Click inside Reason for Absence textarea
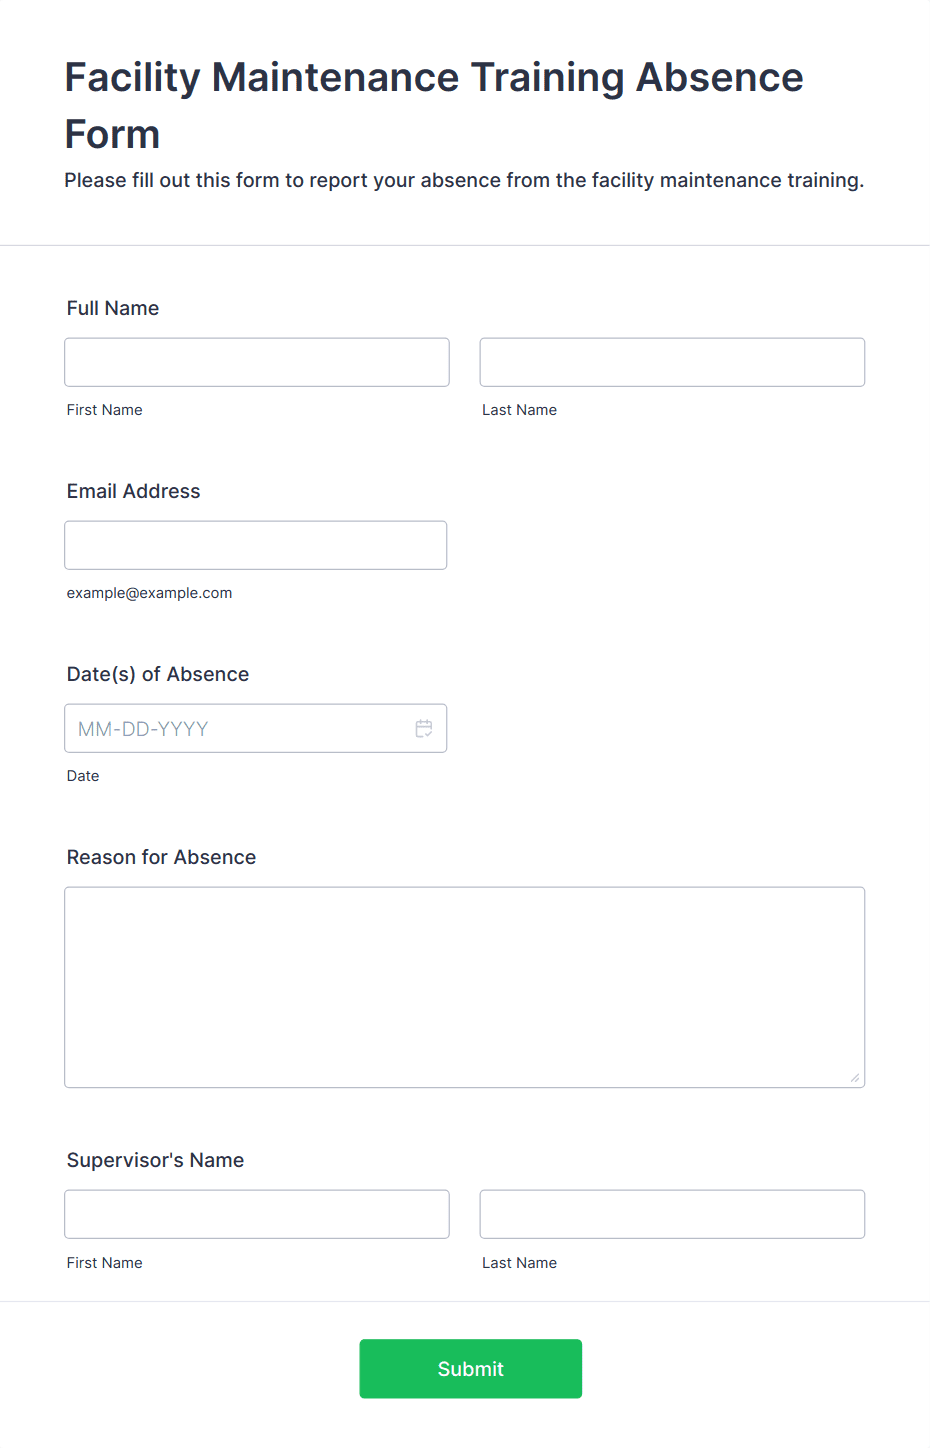Screen dimensions: 930x1448 pyautogui.click(x=465, y=987)
